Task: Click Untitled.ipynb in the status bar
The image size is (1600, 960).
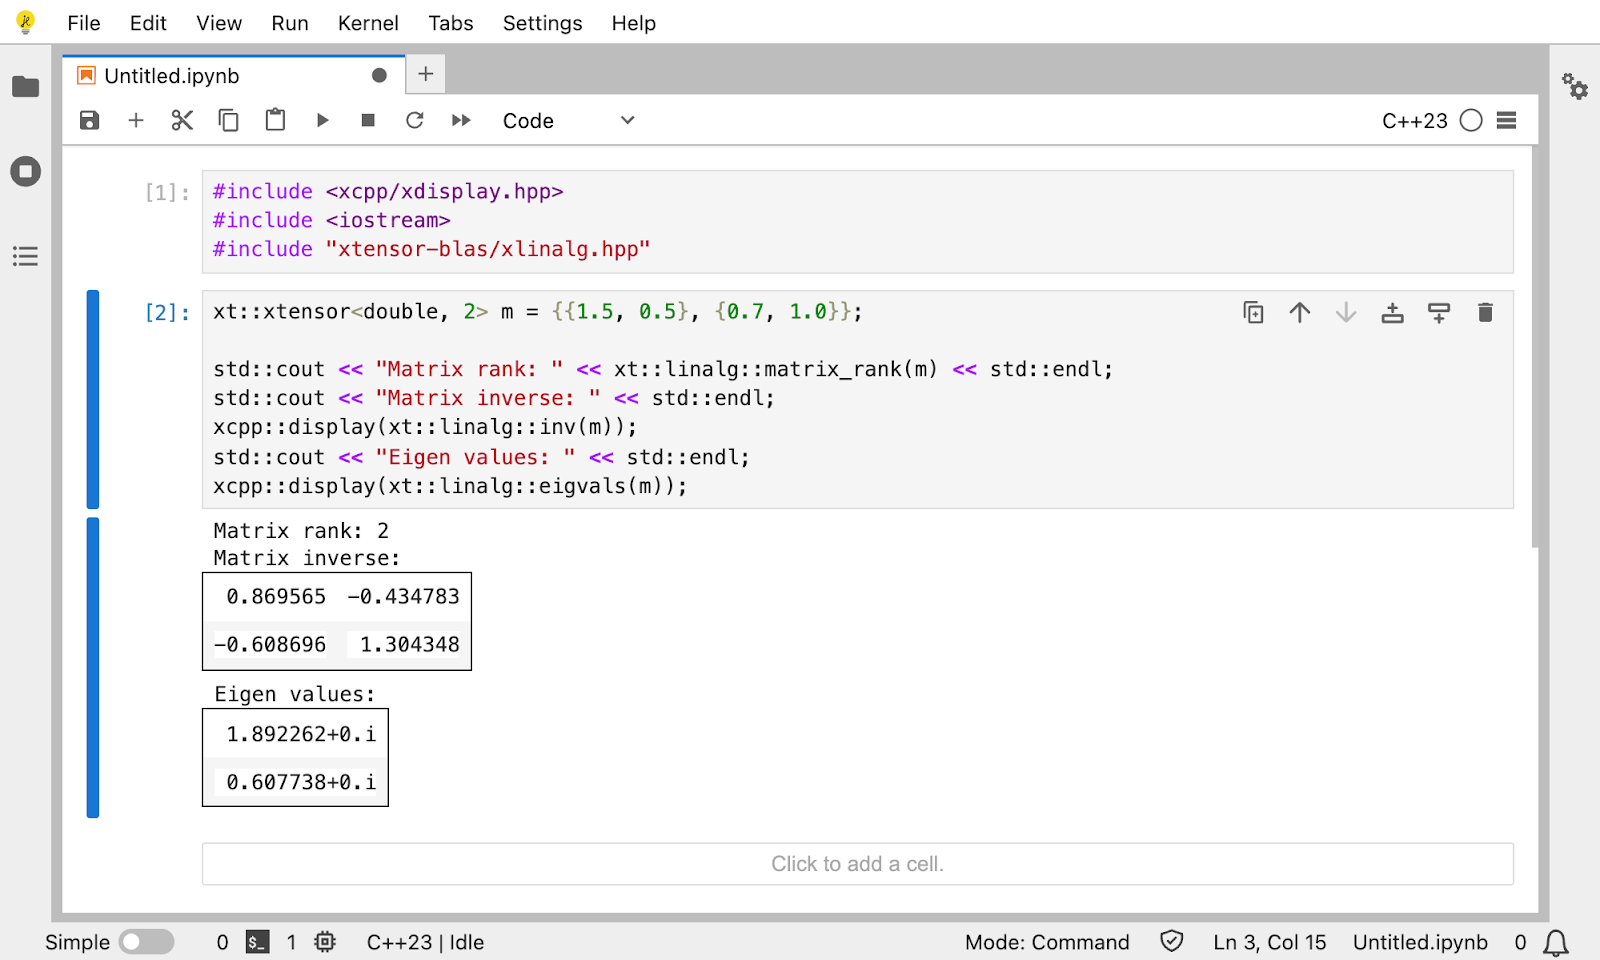Action: 1420,942
